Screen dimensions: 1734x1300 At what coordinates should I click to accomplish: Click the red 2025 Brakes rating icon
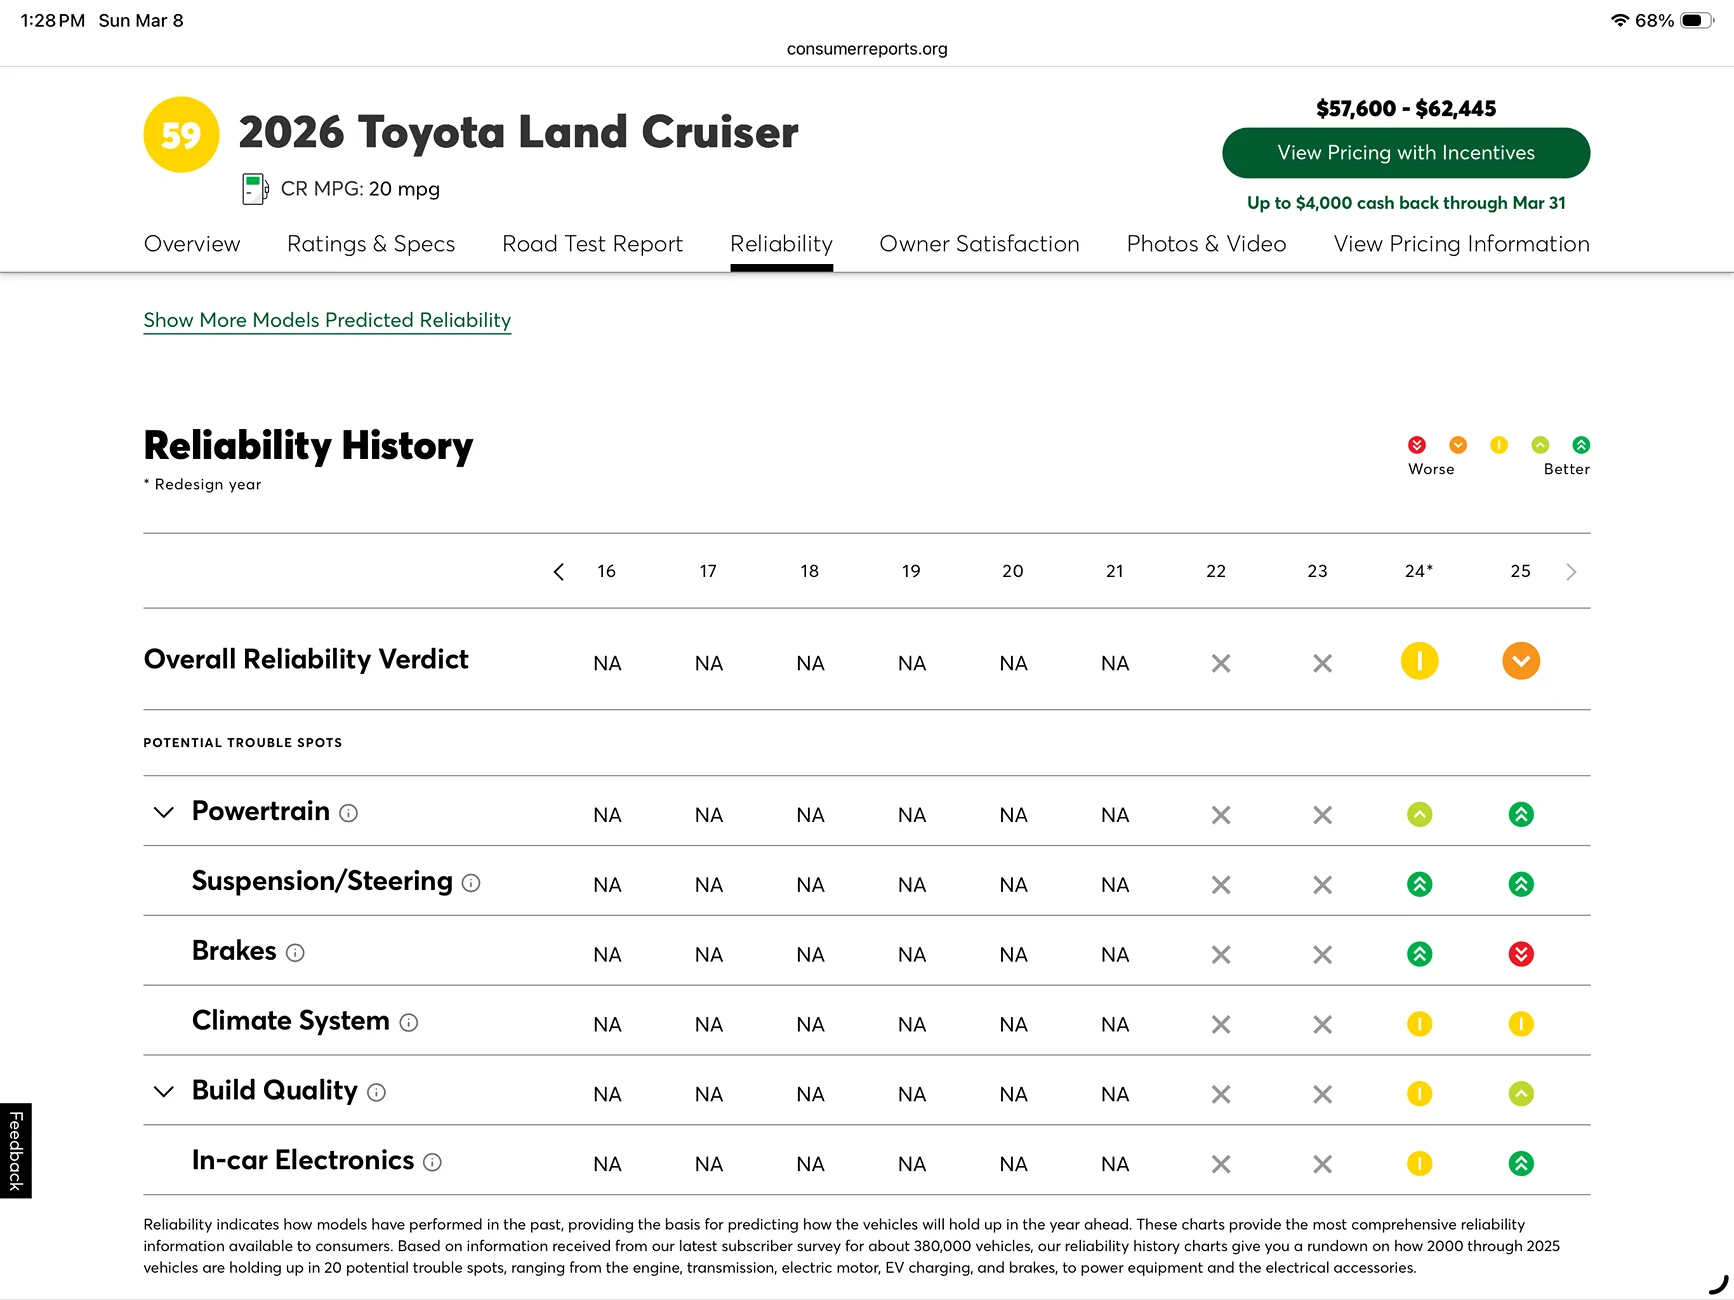coord(1520,954)
